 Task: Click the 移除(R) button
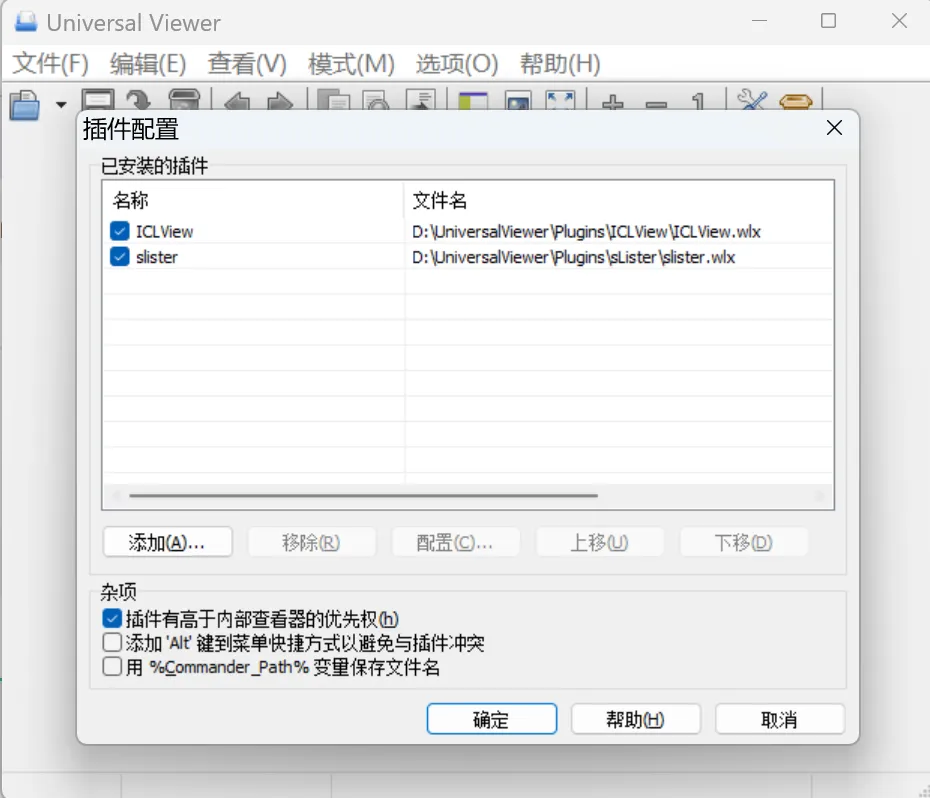click(x=311, y=542)
